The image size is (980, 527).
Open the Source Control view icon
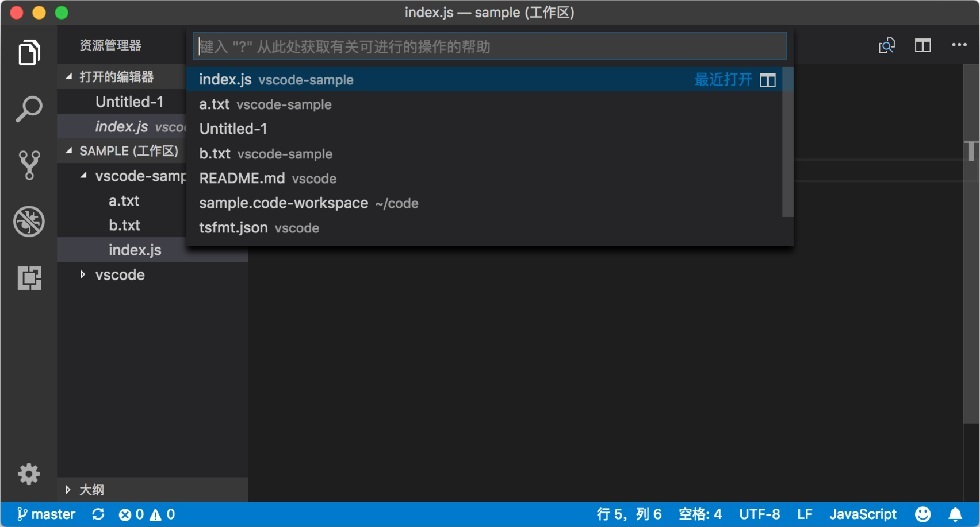coord(29,165)
